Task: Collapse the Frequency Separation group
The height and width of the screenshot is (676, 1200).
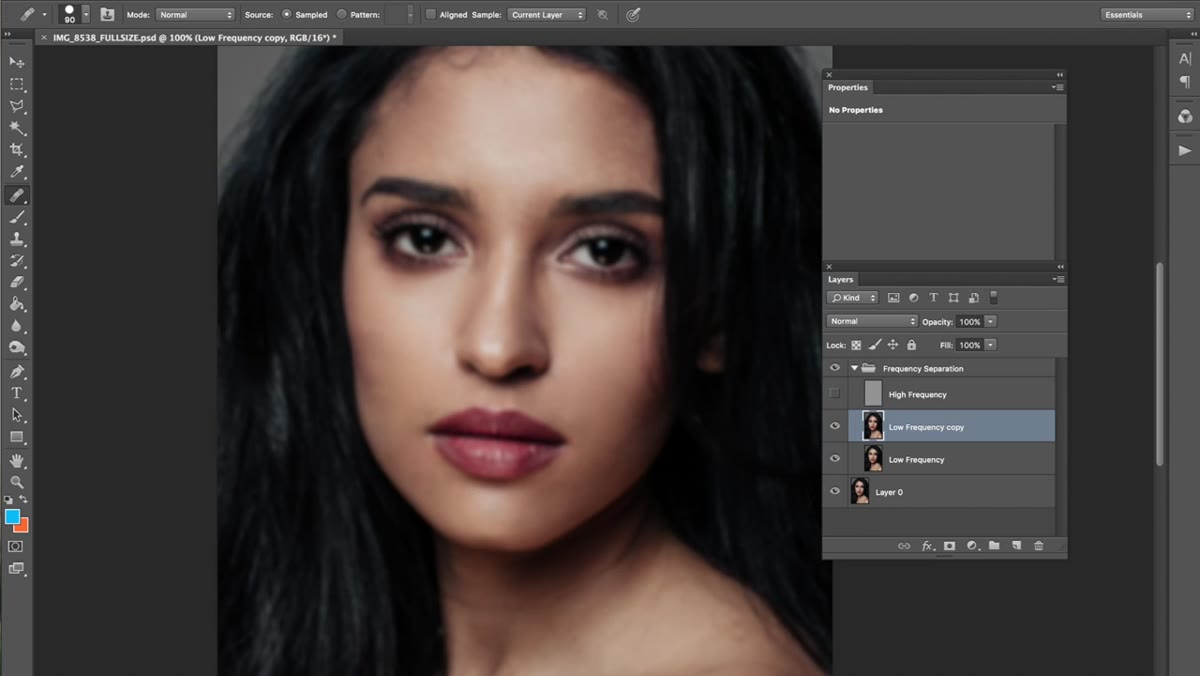Action: click(854, 368)
